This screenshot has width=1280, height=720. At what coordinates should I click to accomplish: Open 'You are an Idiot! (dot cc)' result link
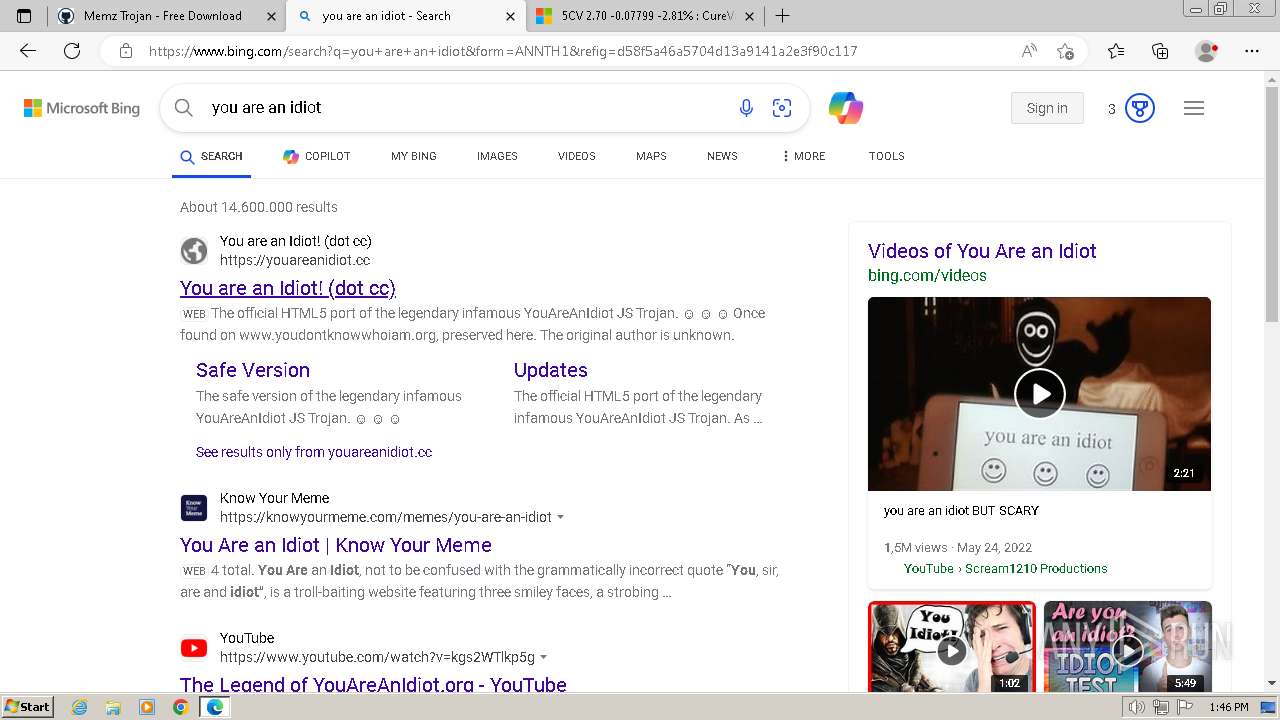(288, 288)
